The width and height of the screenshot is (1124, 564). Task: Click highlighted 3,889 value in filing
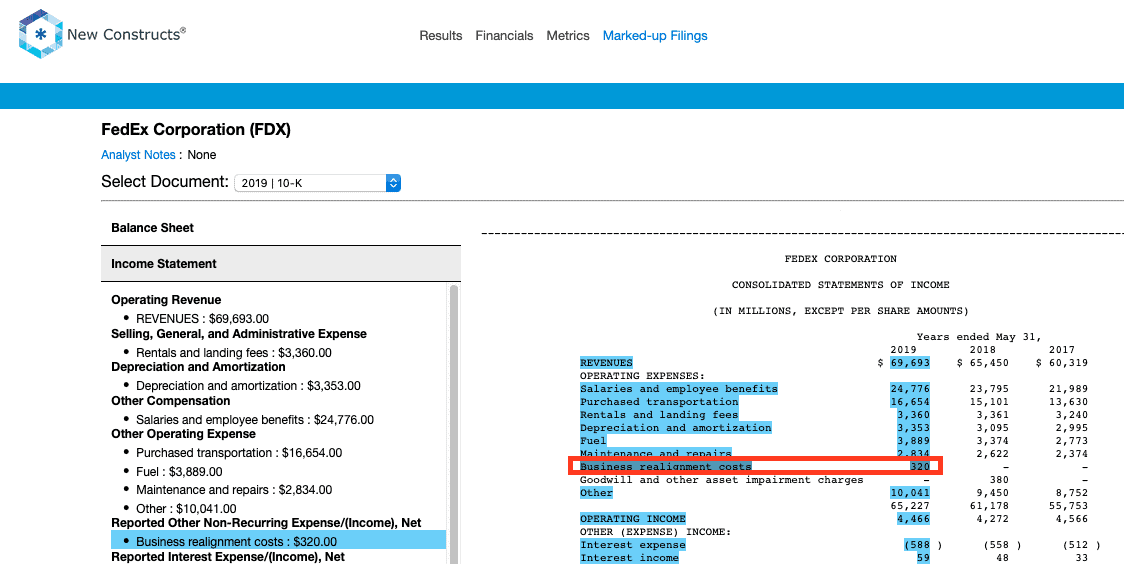[913, 441]
